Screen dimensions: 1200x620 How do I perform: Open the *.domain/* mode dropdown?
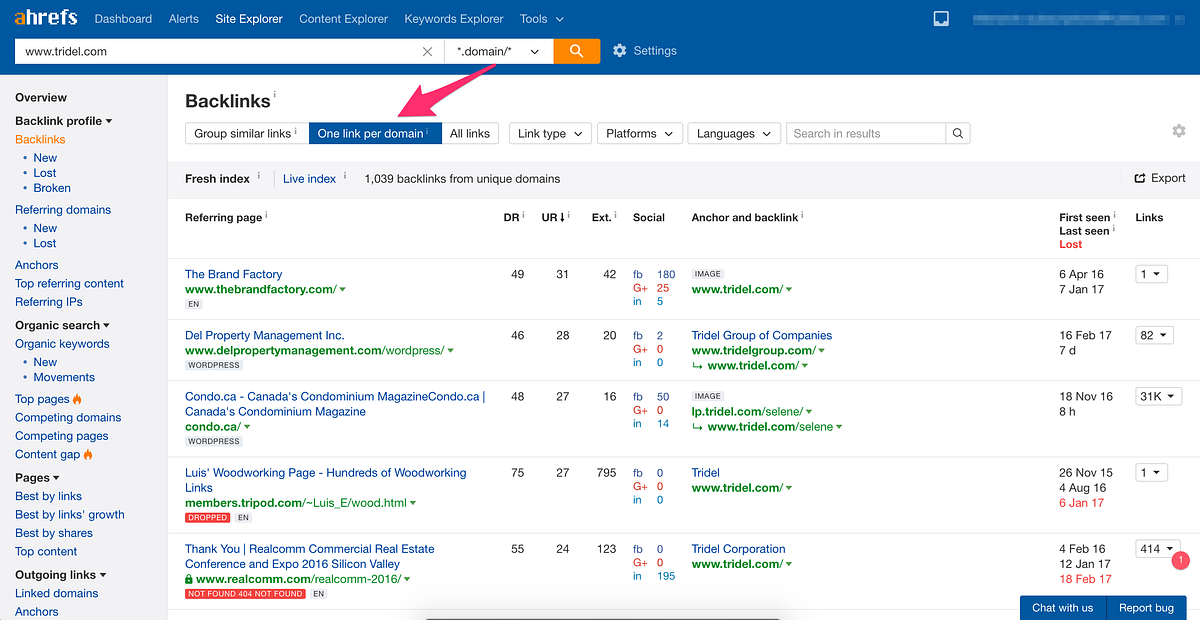[x=499, y=51]
